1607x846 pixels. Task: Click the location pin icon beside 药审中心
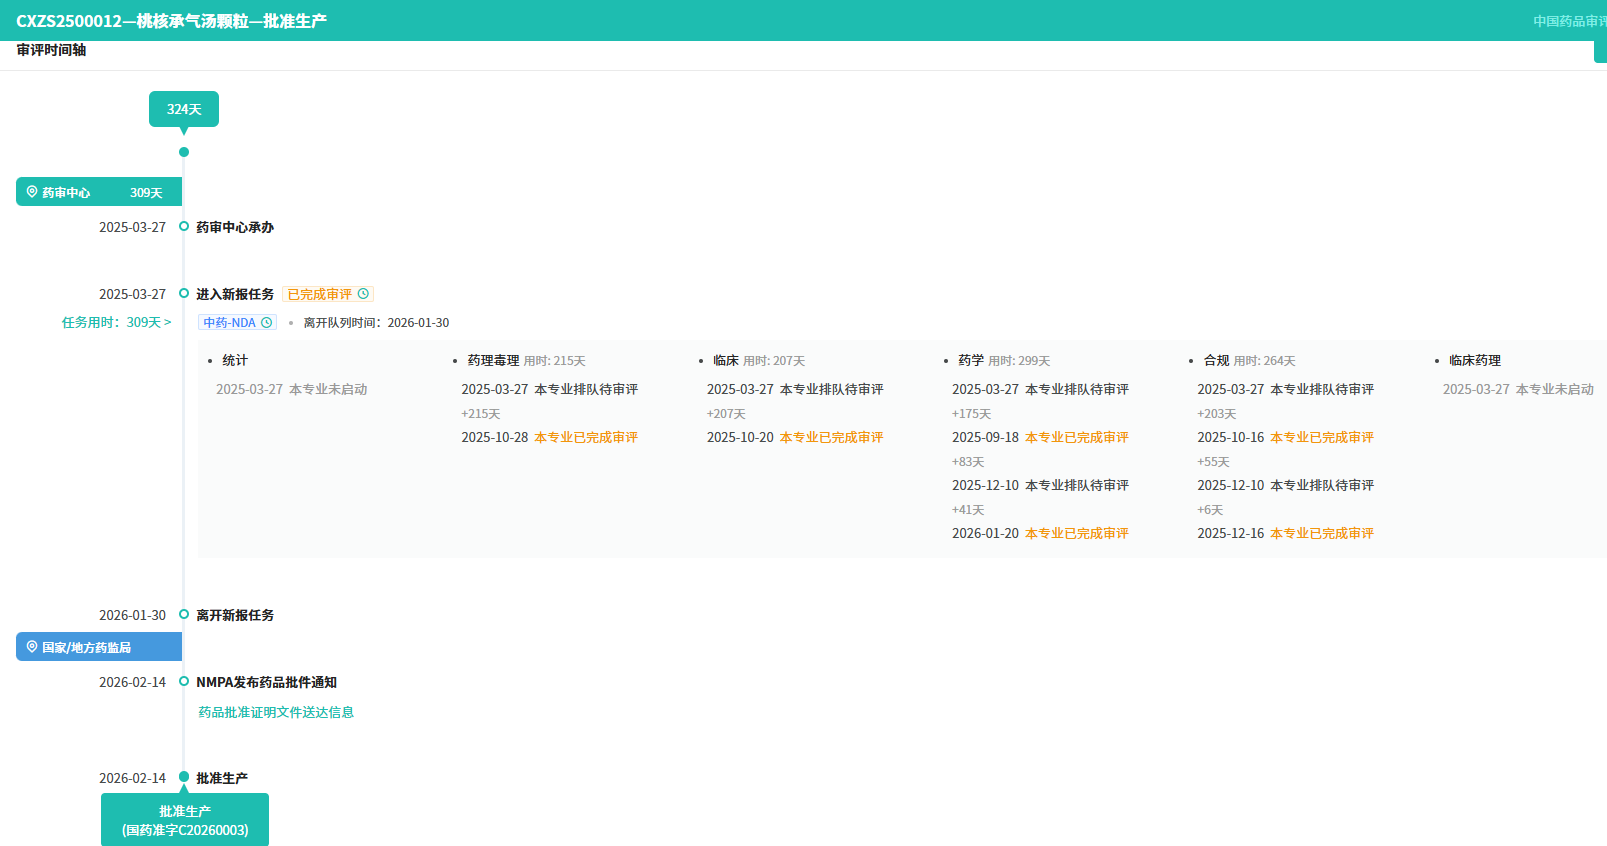(32, 192)
